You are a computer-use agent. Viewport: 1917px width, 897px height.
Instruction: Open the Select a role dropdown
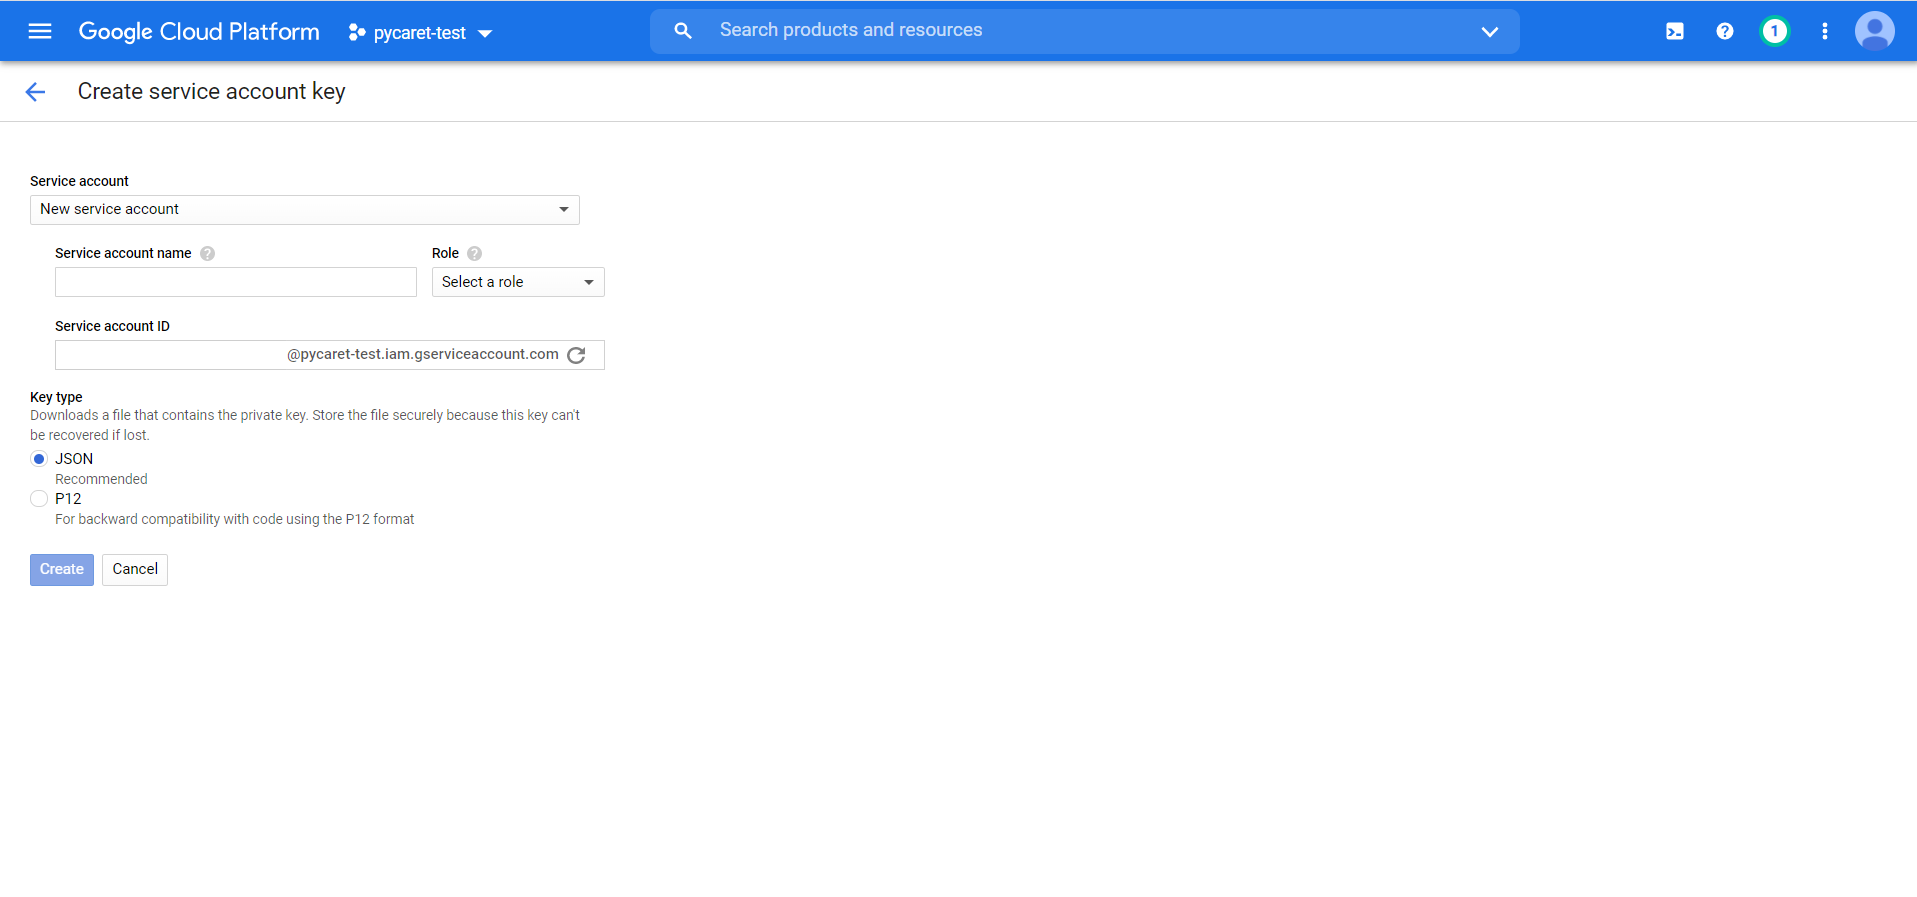click(x=517, y=283)
